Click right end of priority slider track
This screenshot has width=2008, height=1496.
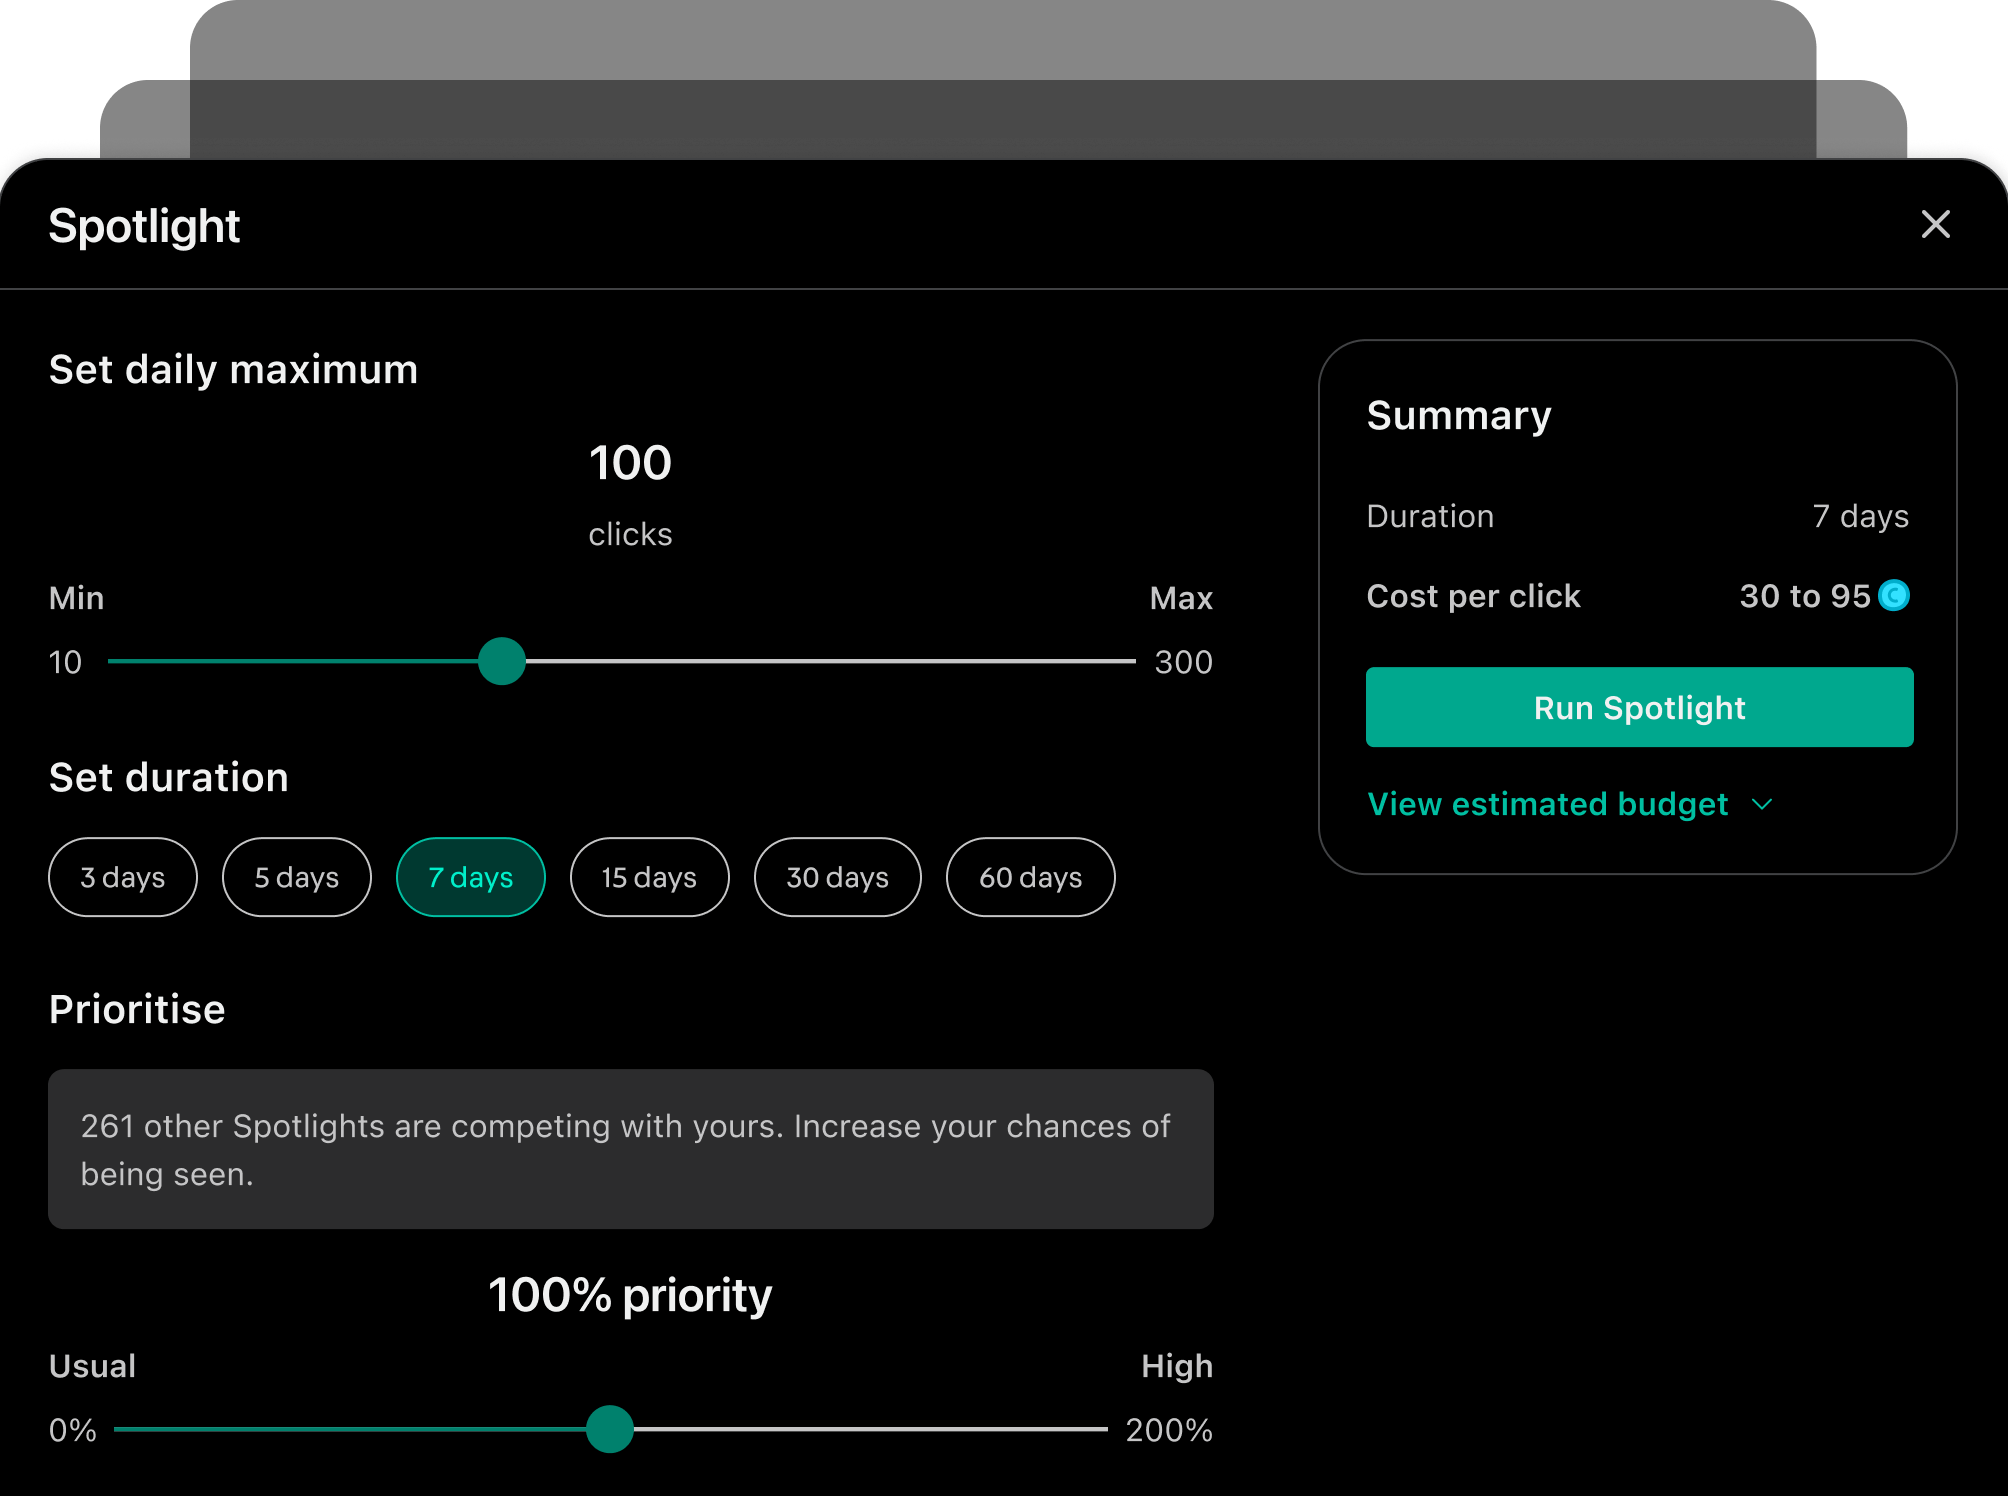click(x=1098, y=1429)
